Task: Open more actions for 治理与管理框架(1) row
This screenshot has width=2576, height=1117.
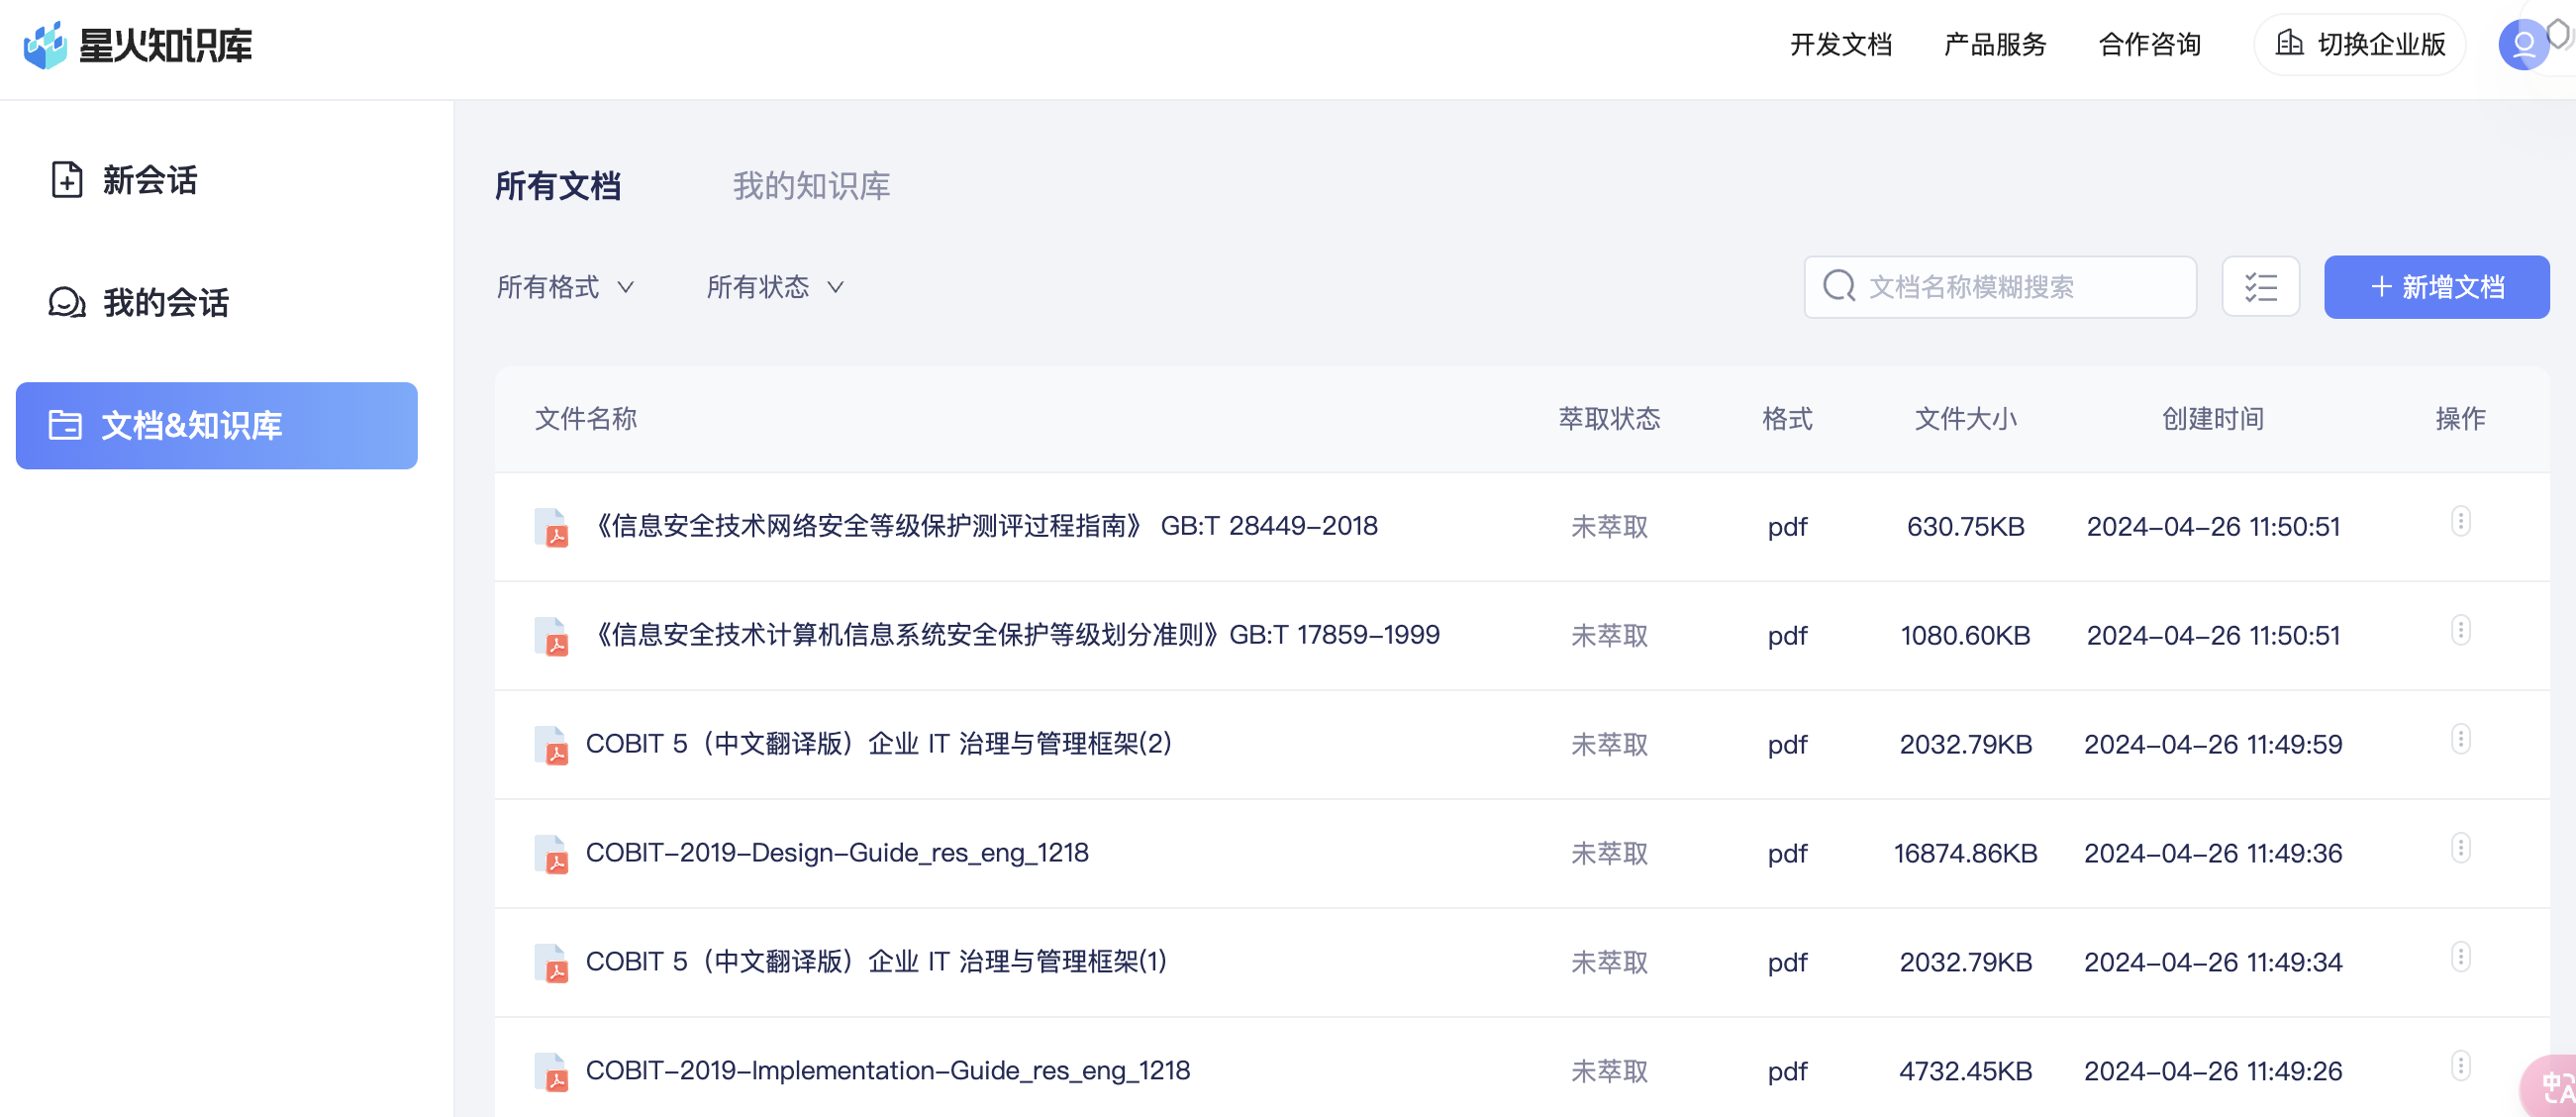Action: (2460, 957)
